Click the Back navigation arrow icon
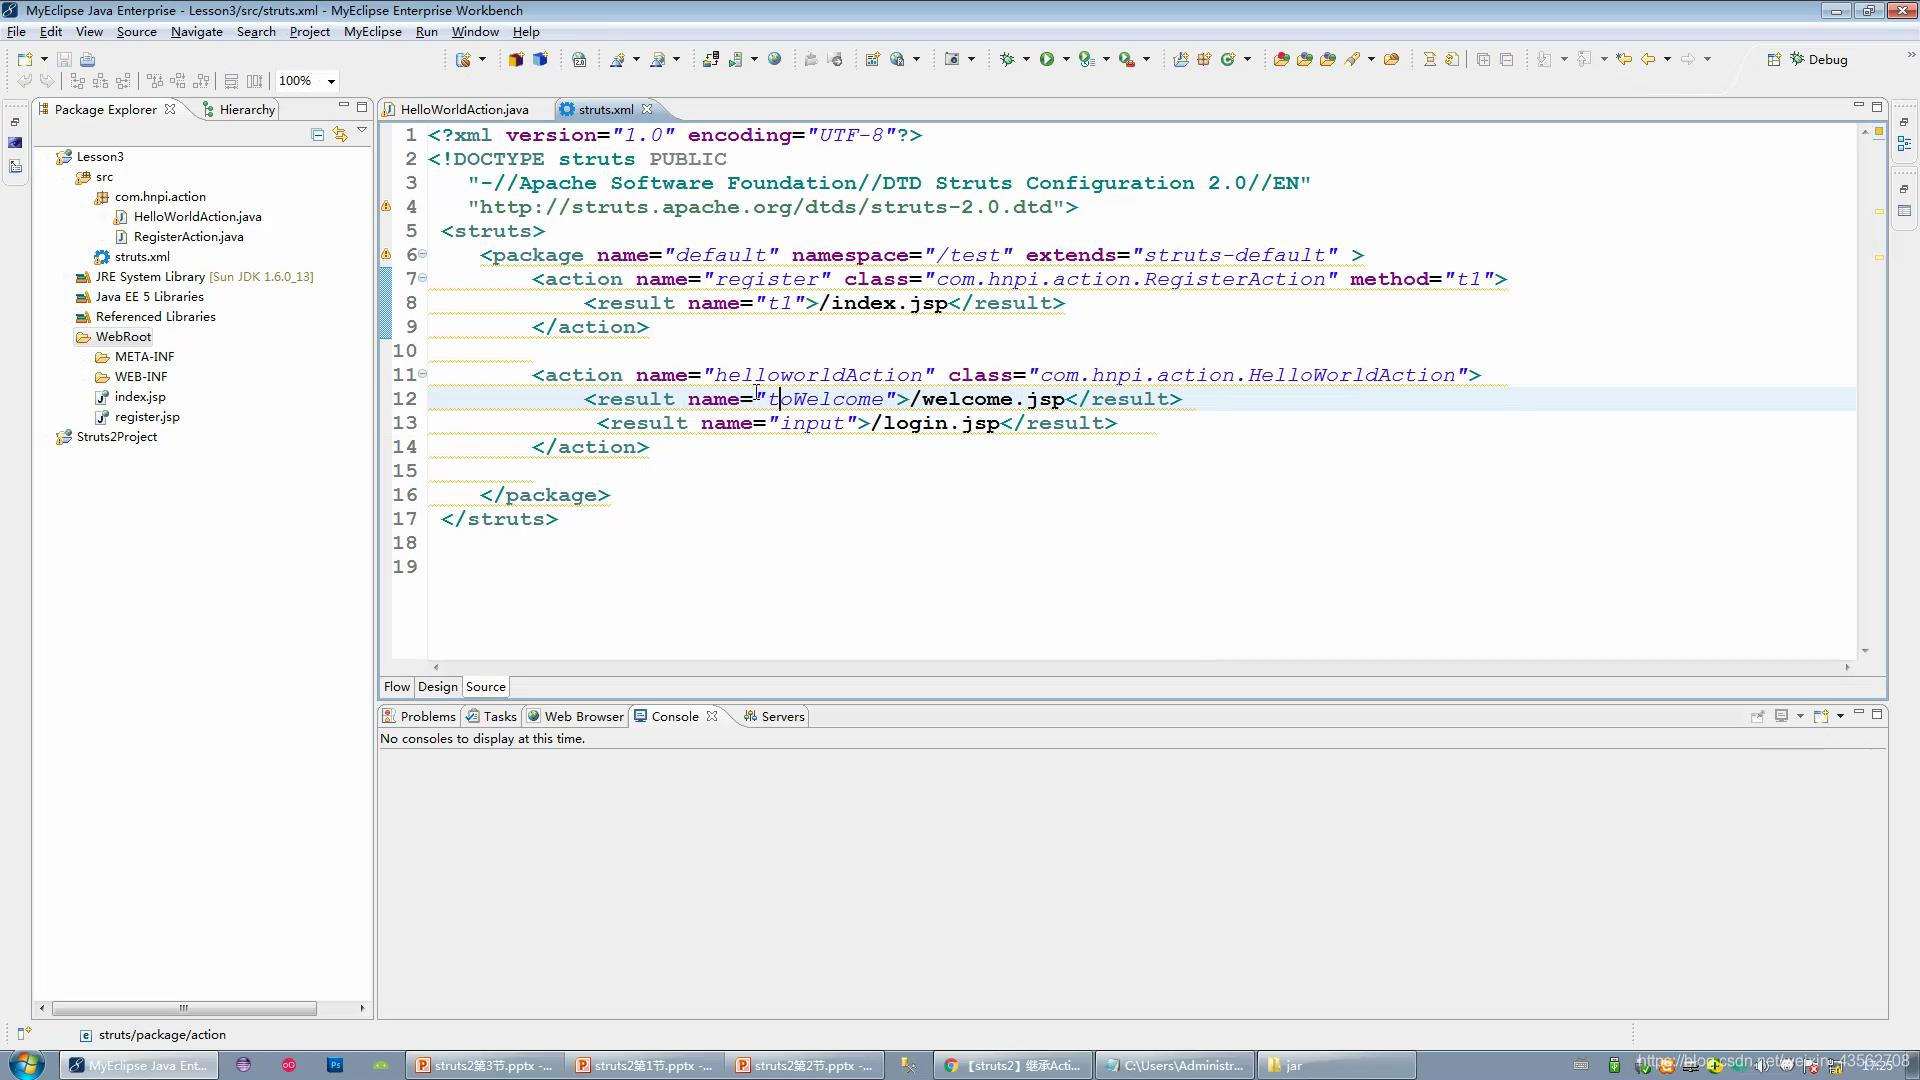Viewport: 1920px width, 1080px height. point(1648,60)
